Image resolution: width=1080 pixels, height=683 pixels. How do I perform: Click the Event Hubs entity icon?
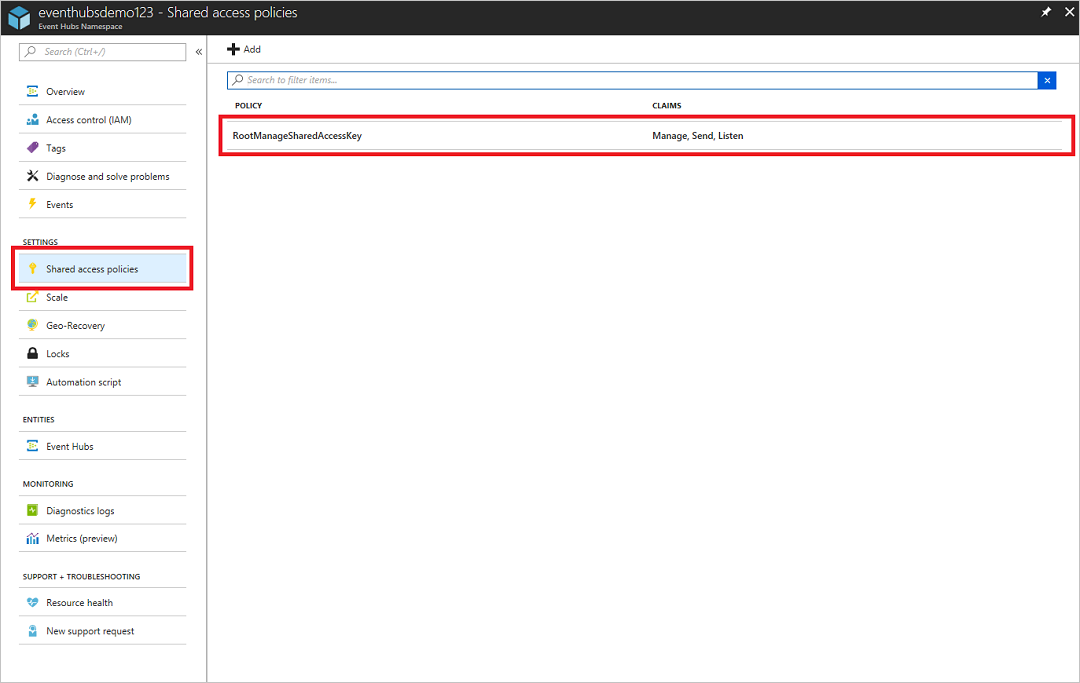32,445
